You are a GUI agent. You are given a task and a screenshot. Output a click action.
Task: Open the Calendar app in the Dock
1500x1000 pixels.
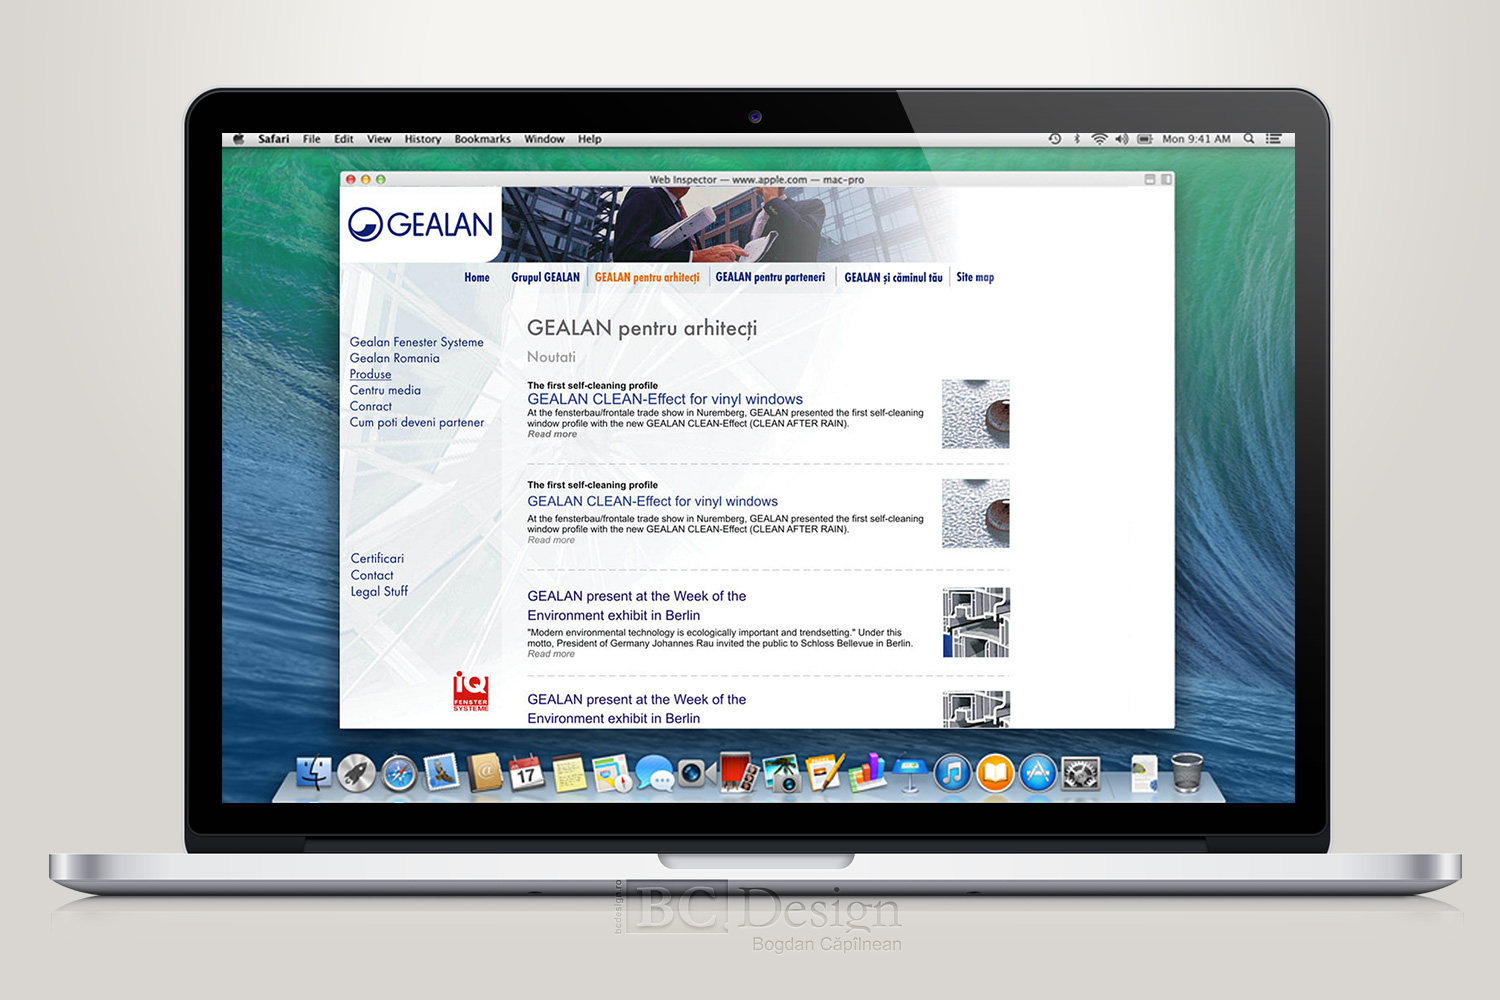527,773
